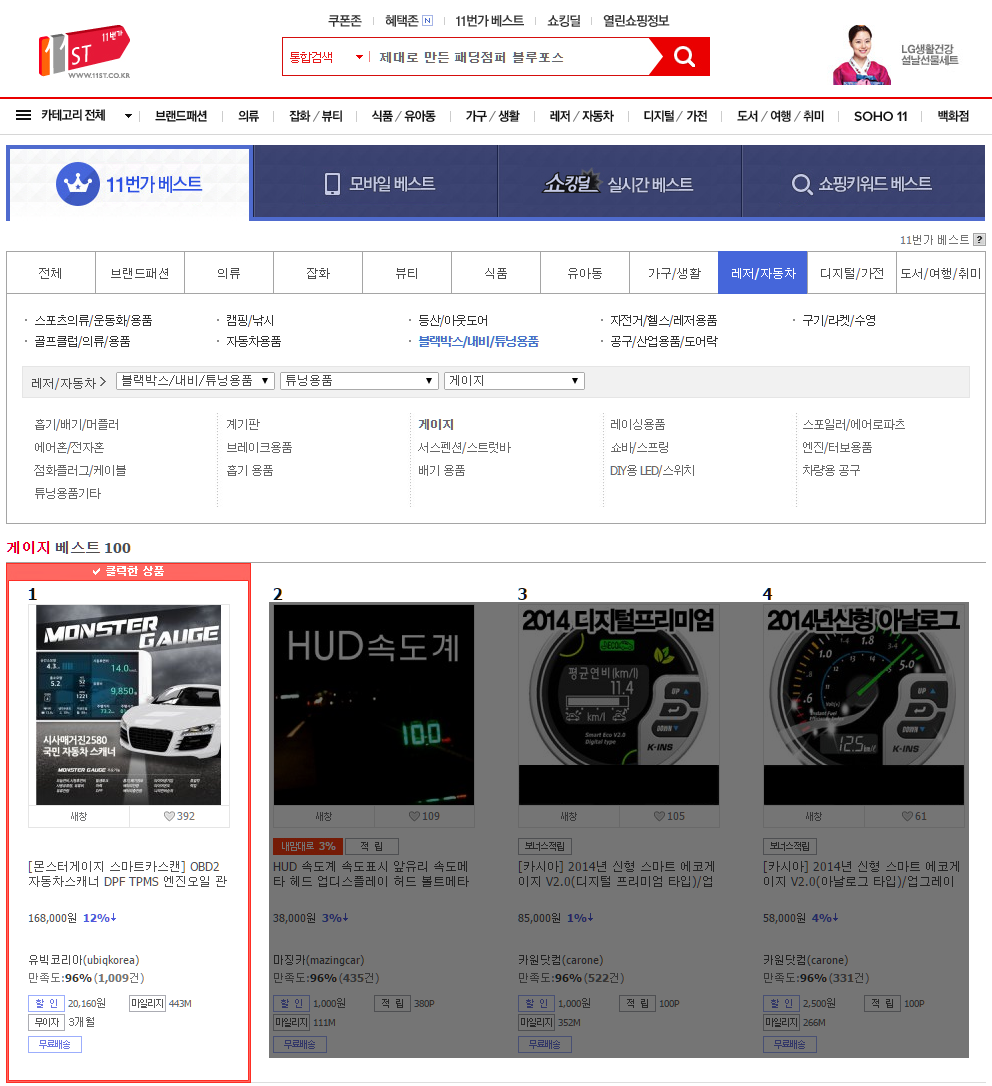Viewport: 992px width, 1086px height.
Task: Click the 내맘대로 3% badge
Action: click(x=308, y=846)
